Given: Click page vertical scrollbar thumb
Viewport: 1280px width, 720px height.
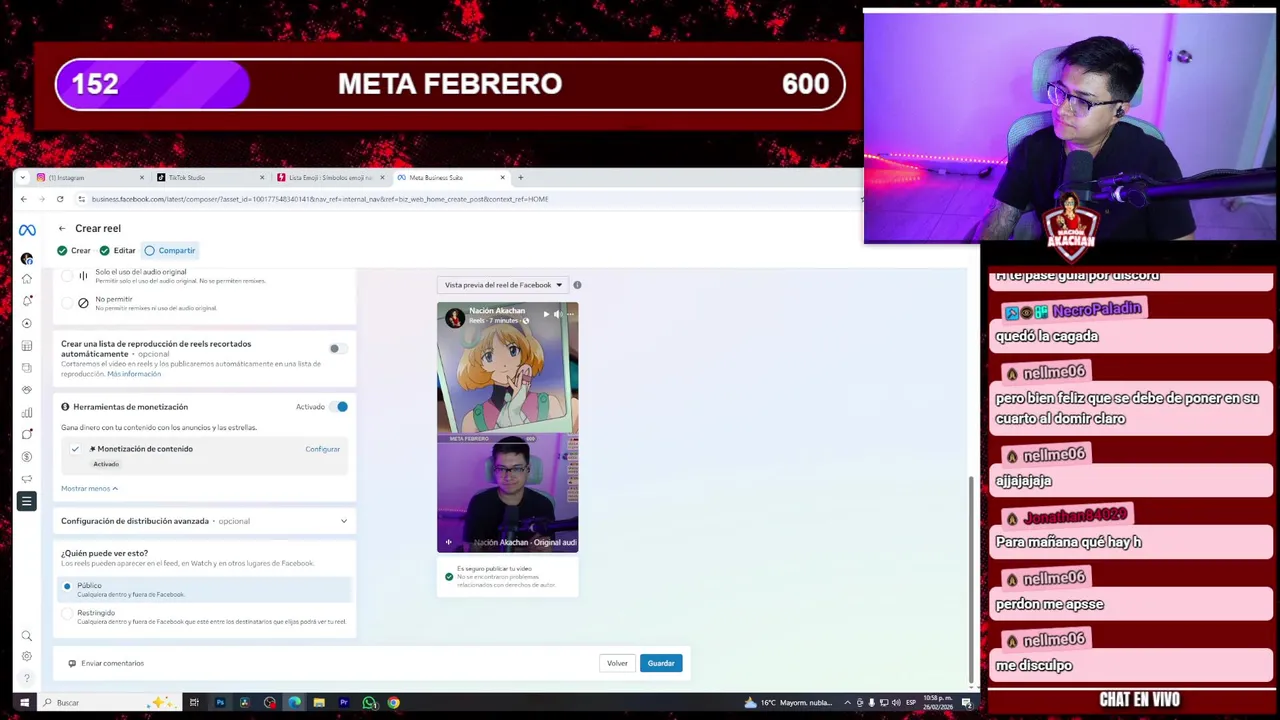Looking at the screenshot, I should coord(971,578).
